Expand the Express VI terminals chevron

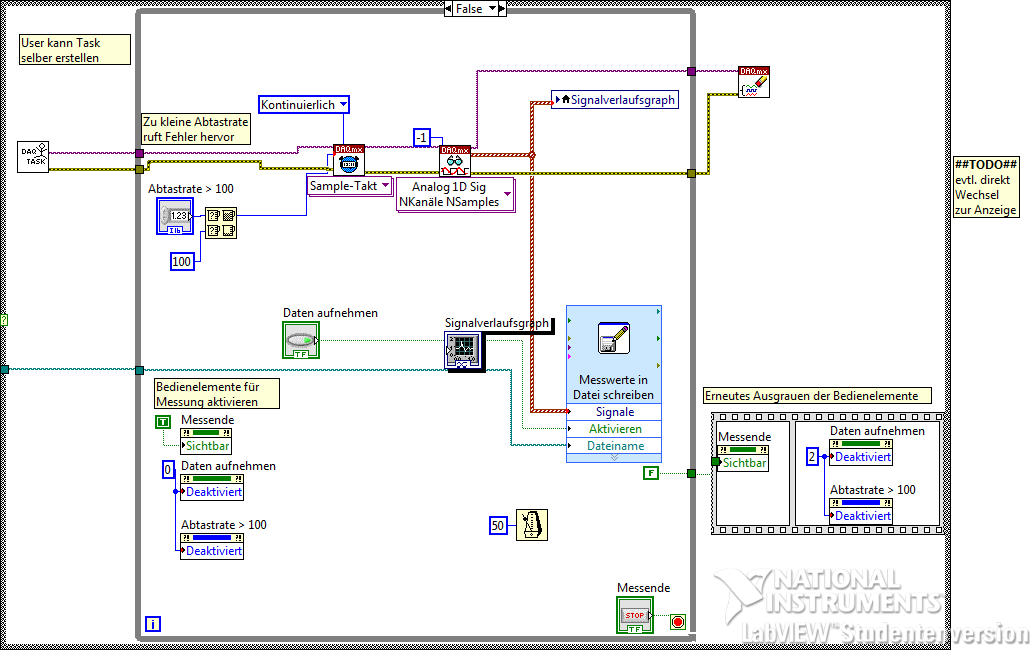(x=614, y=458)
